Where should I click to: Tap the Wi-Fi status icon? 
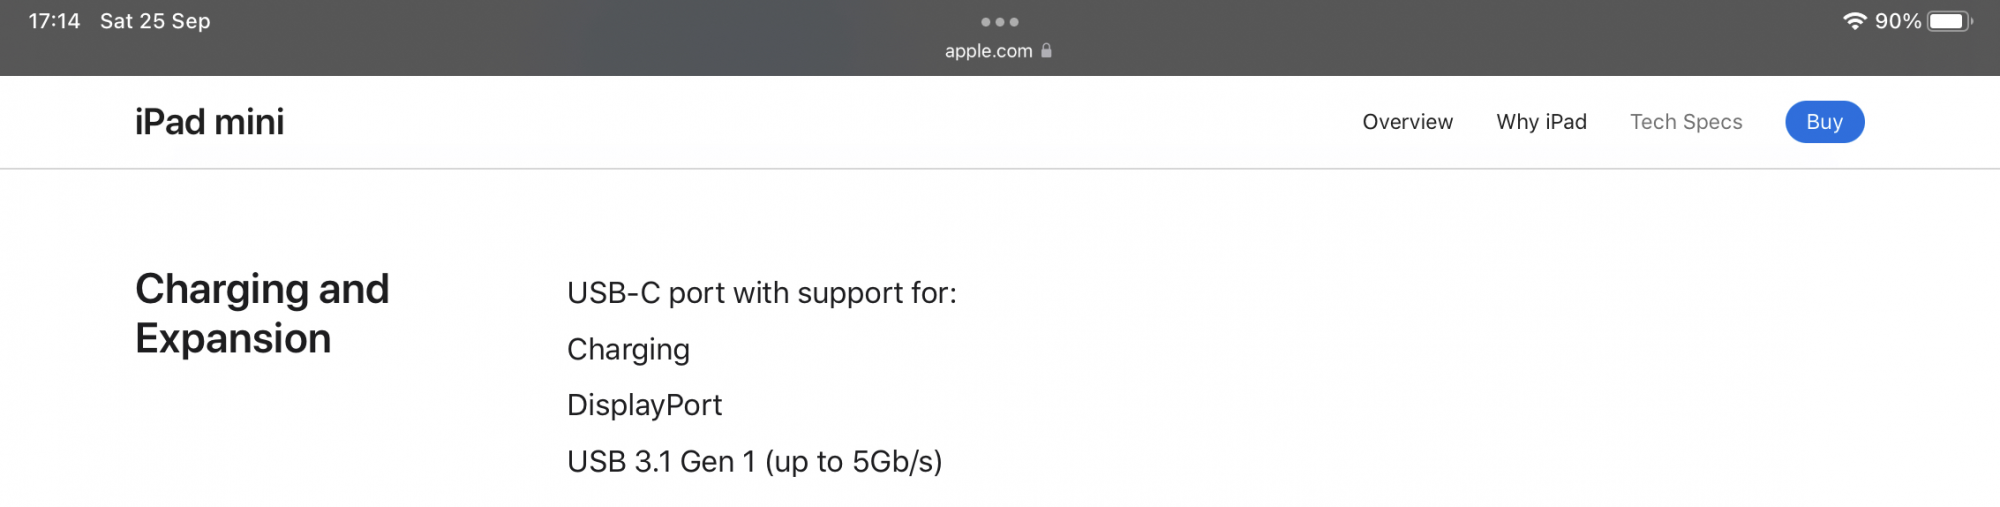click(1854, 21)
